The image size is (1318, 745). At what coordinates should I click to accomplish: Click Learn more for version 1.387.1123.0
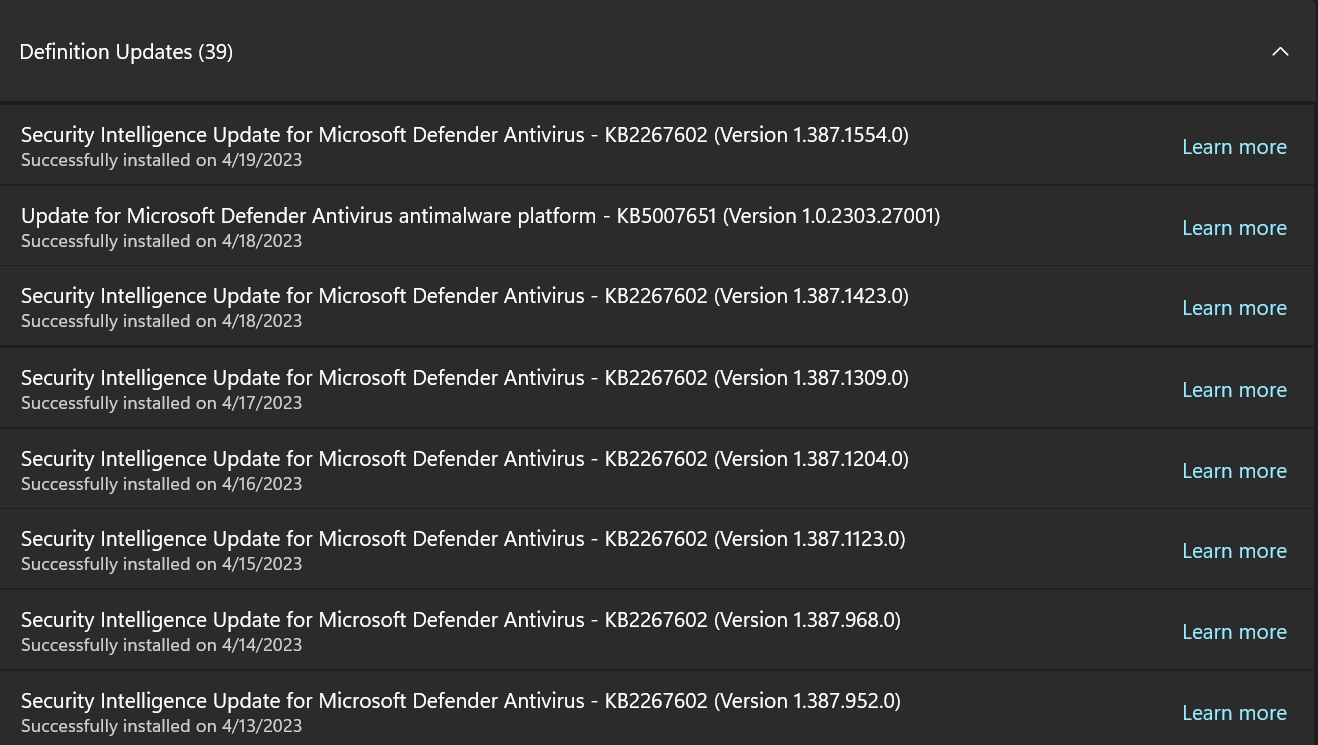pos(1234,551)
